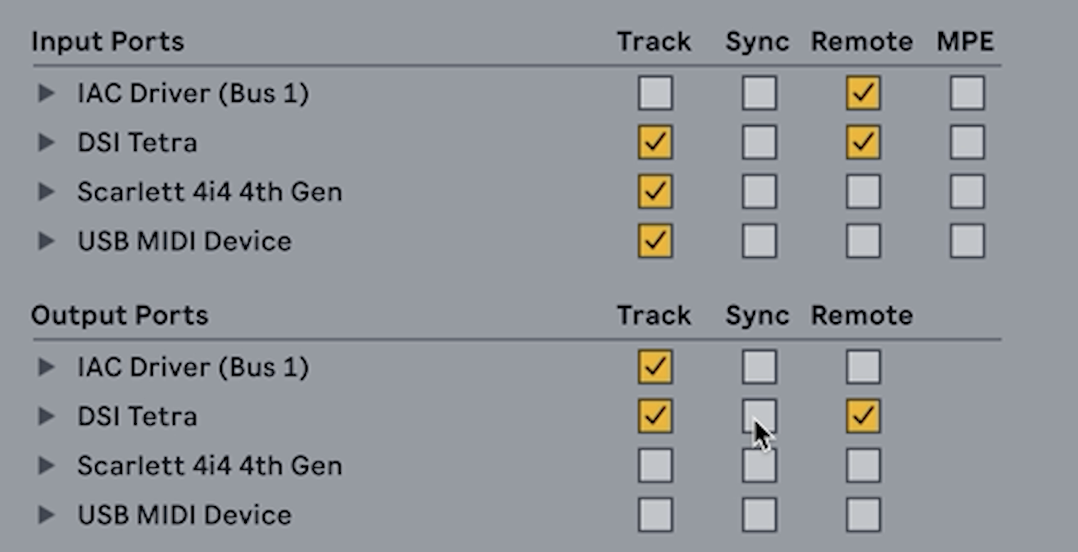Select the DSI Tetra output port label
This screenshot has width=1078, height=552.
pos(137,417)
